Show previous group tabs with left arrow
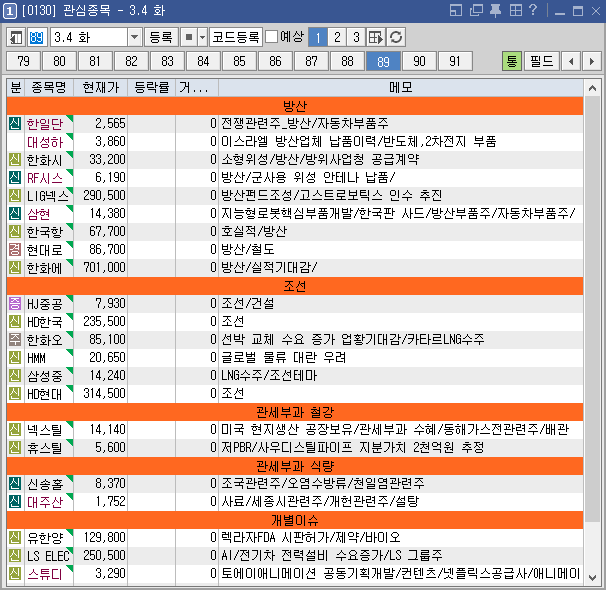Image resolution: width=606 pixels, height=590 pixels. click(x=571, y=61)
